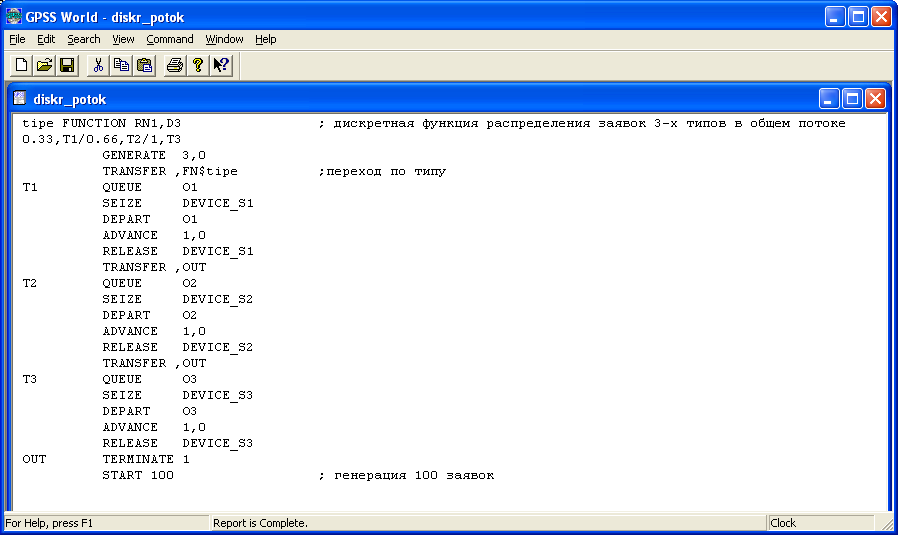Click the '0.33,T1/0.66,T2/1,T3' line
Screen dimensions: 898x535
pos(101,139)
